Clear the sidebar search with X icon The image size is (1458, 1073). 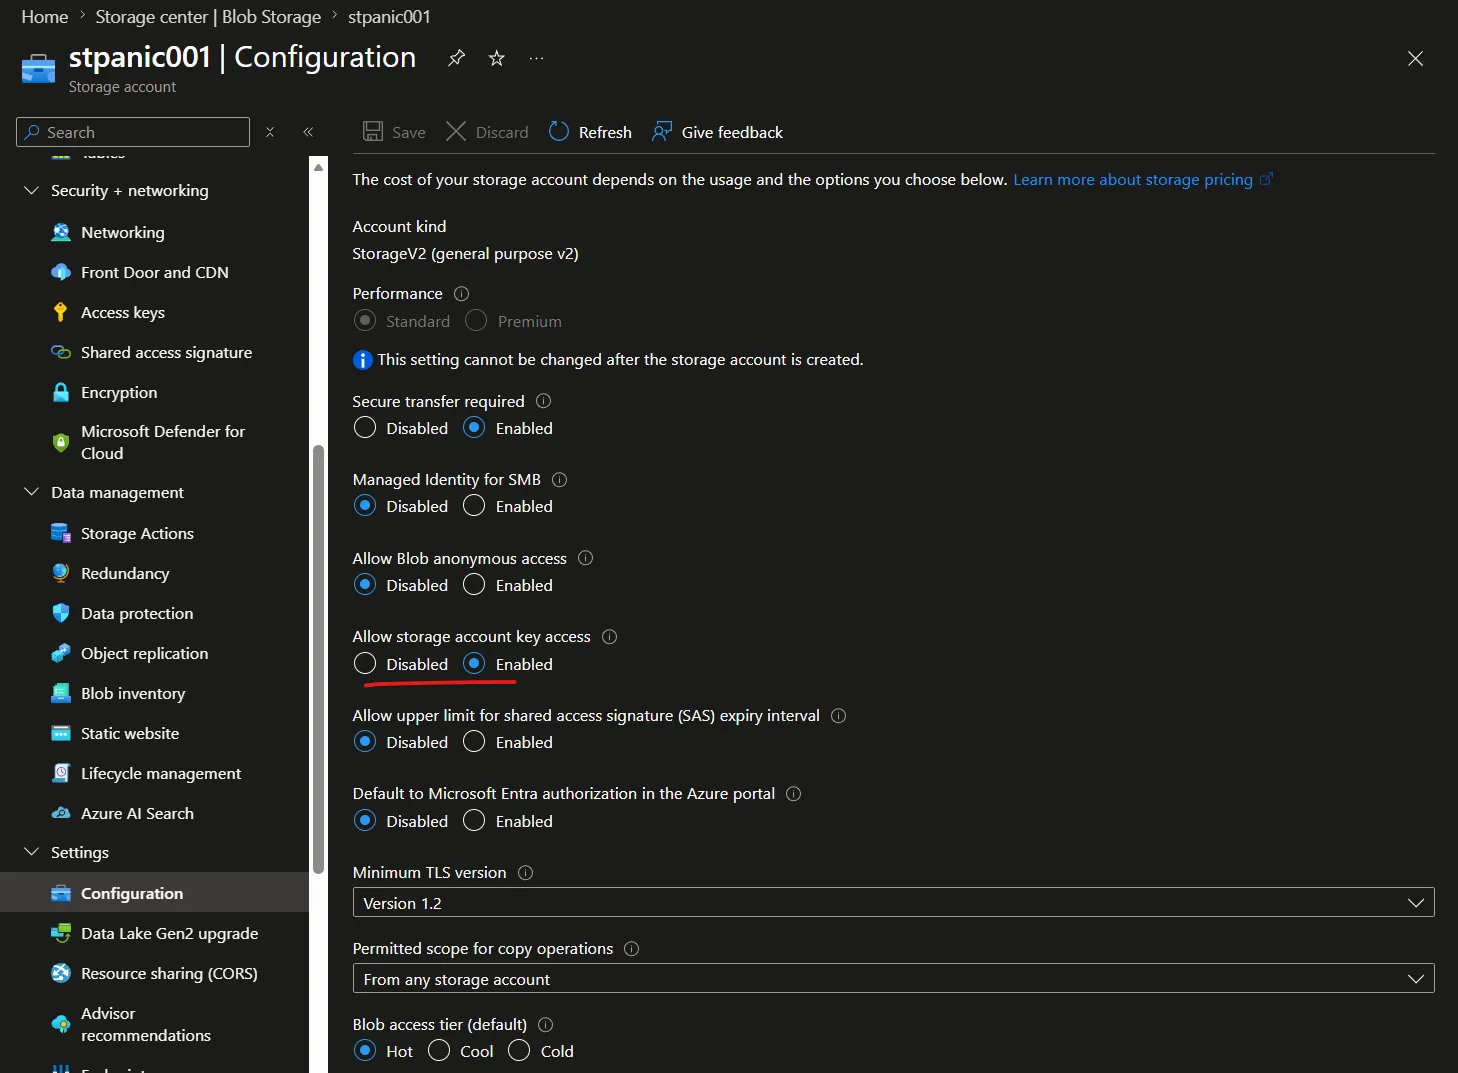coord(270,132)
